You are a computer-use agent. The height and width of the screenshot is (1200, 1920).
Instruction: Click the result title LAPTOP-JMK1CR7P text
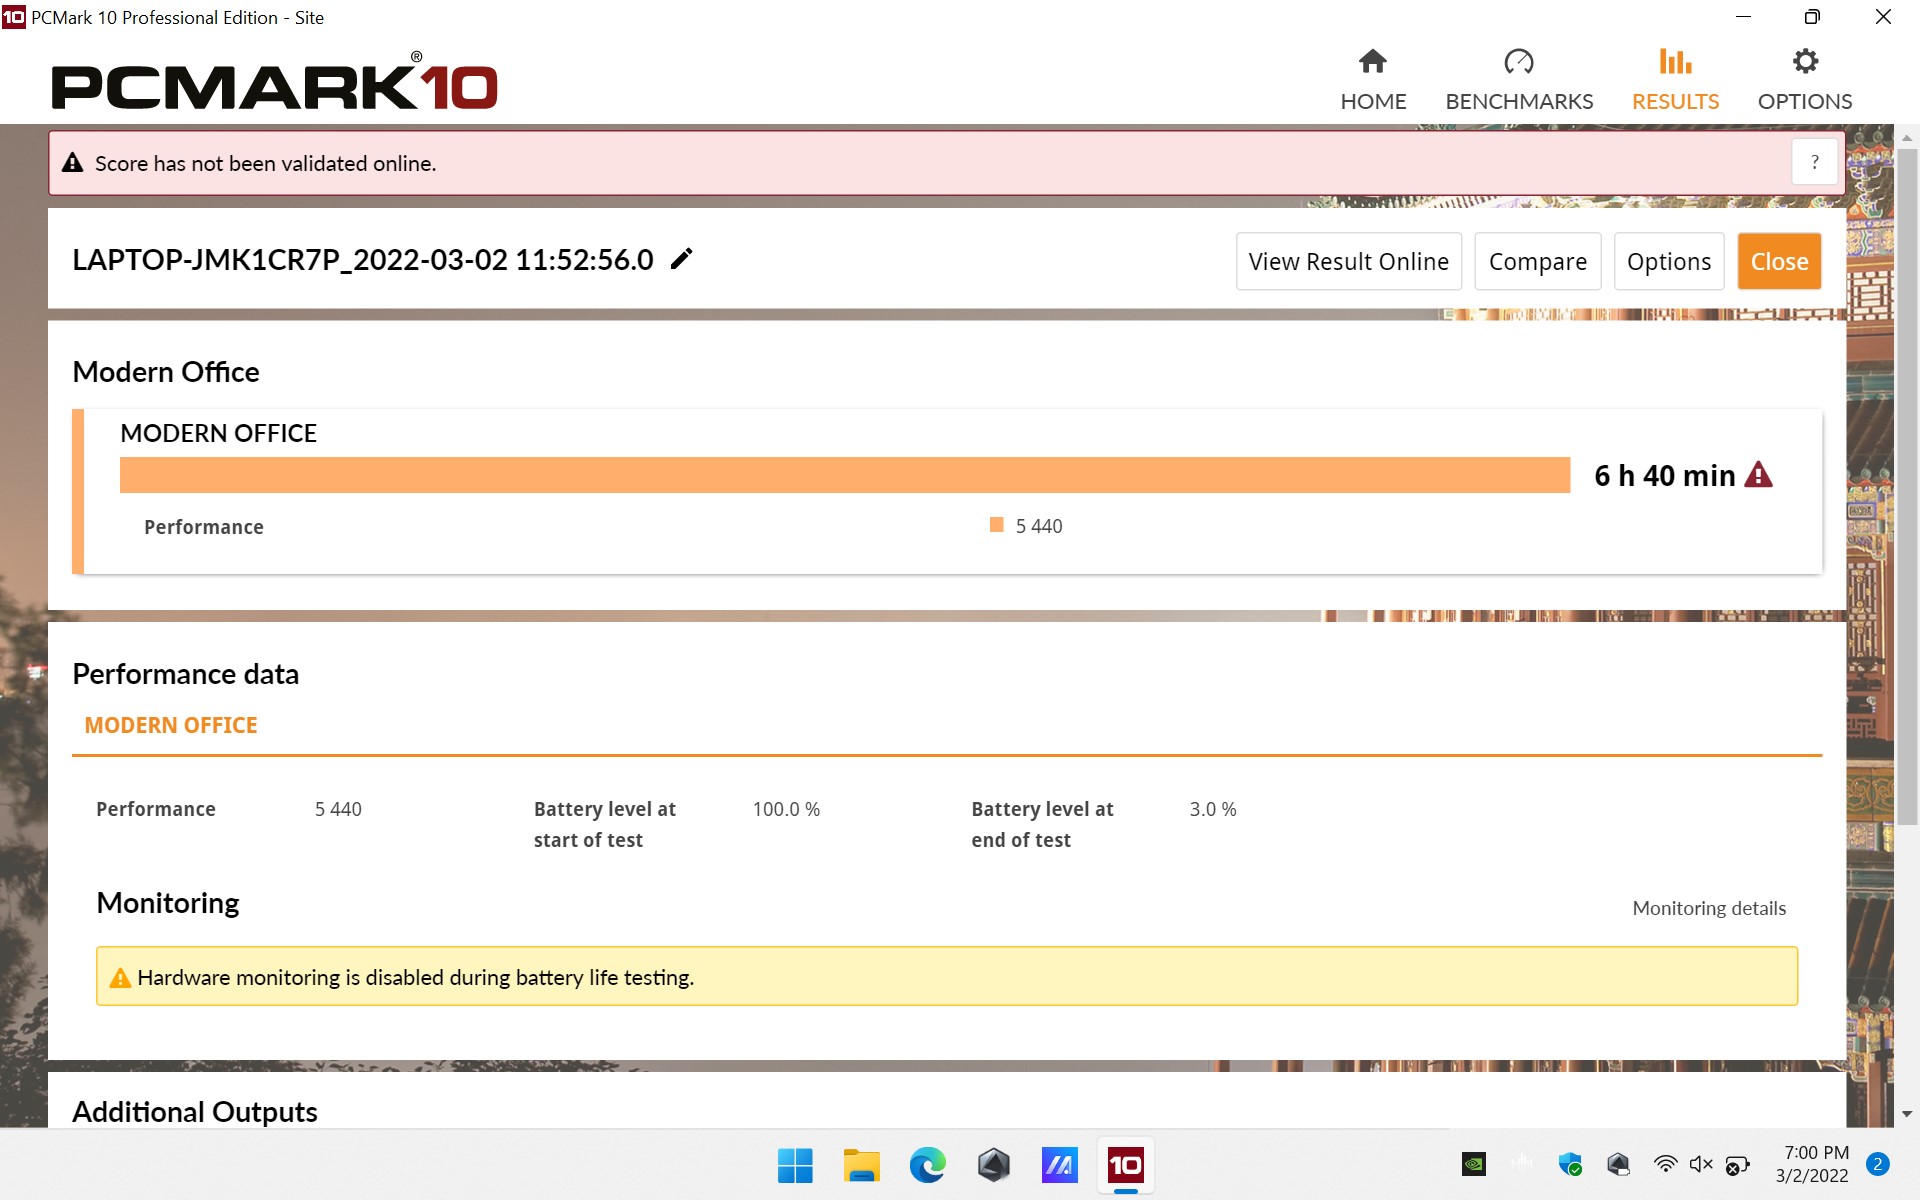coord(362,260)
